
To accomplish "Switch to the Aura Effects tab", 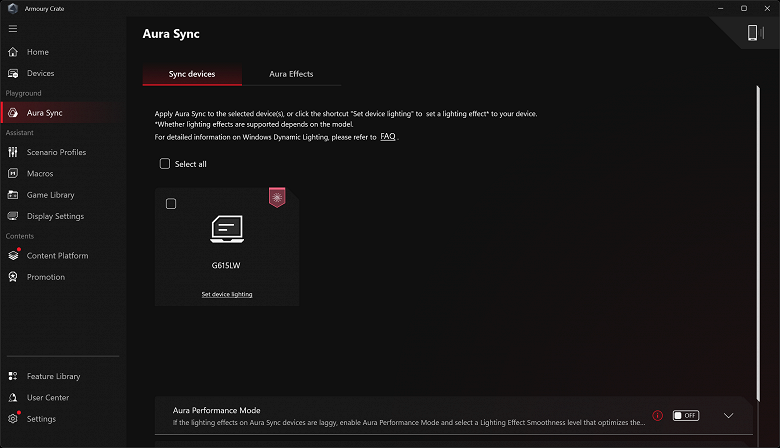I will pos(291,74).
